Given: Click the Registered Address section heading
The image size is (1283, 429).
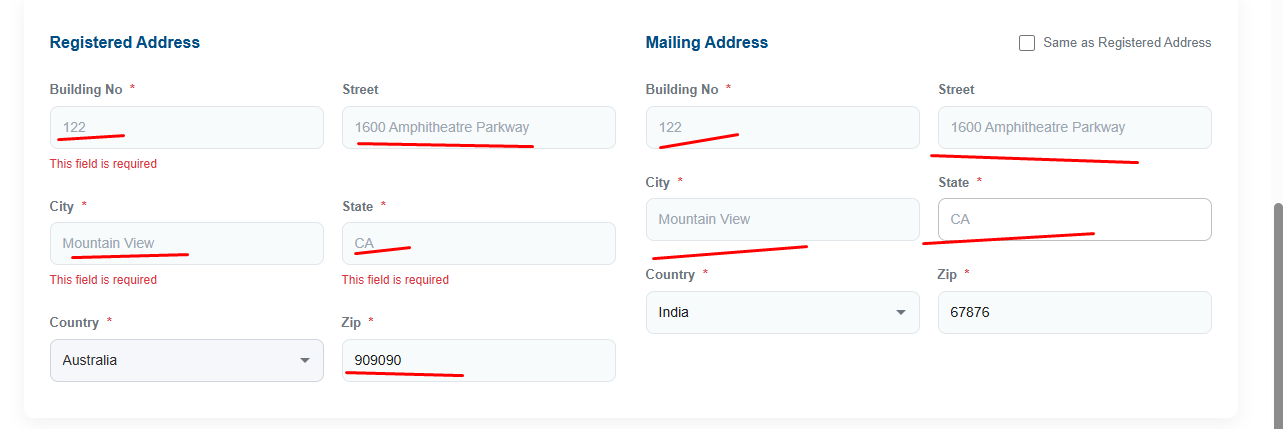Looking at the screenshot, I should 125,42.
